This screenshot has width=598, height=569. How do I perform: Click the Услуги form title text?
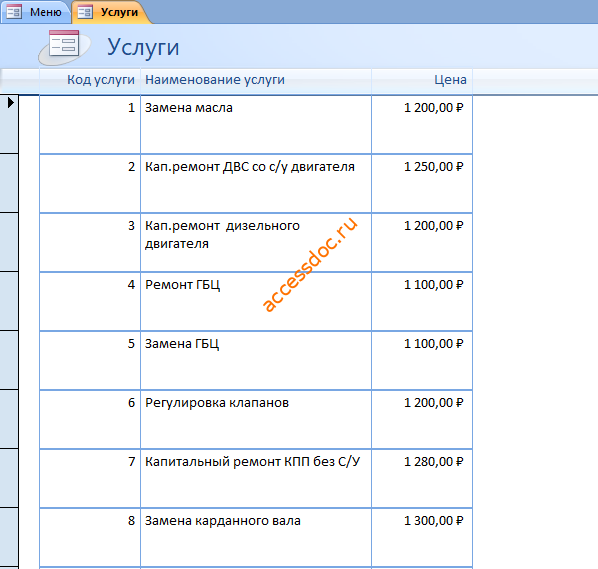coord(143,47)
